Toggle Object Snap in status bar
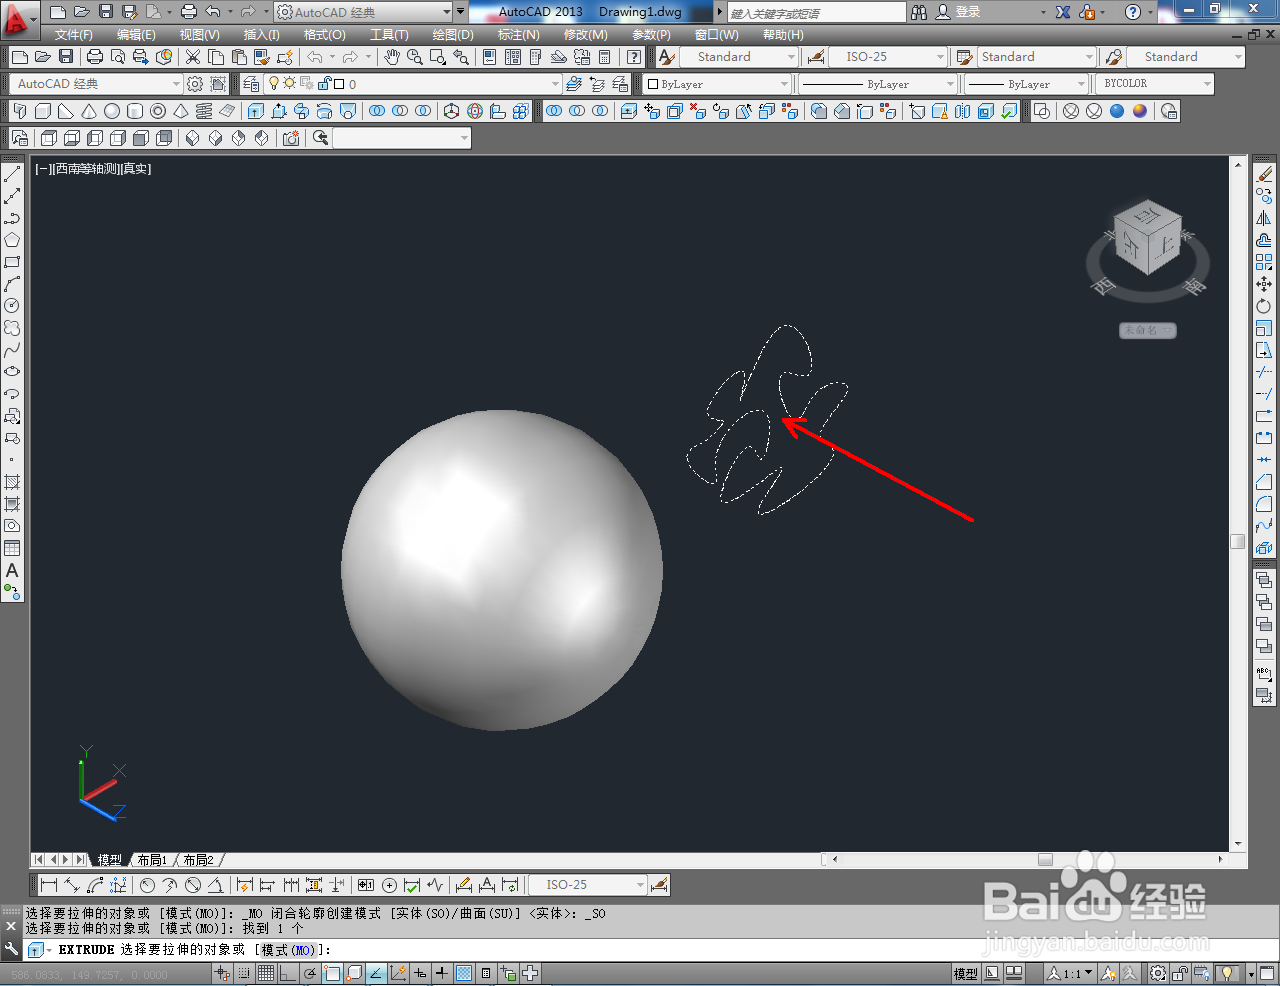The width and height of the screenshot is (1280, 986). [x=333, y=973]
